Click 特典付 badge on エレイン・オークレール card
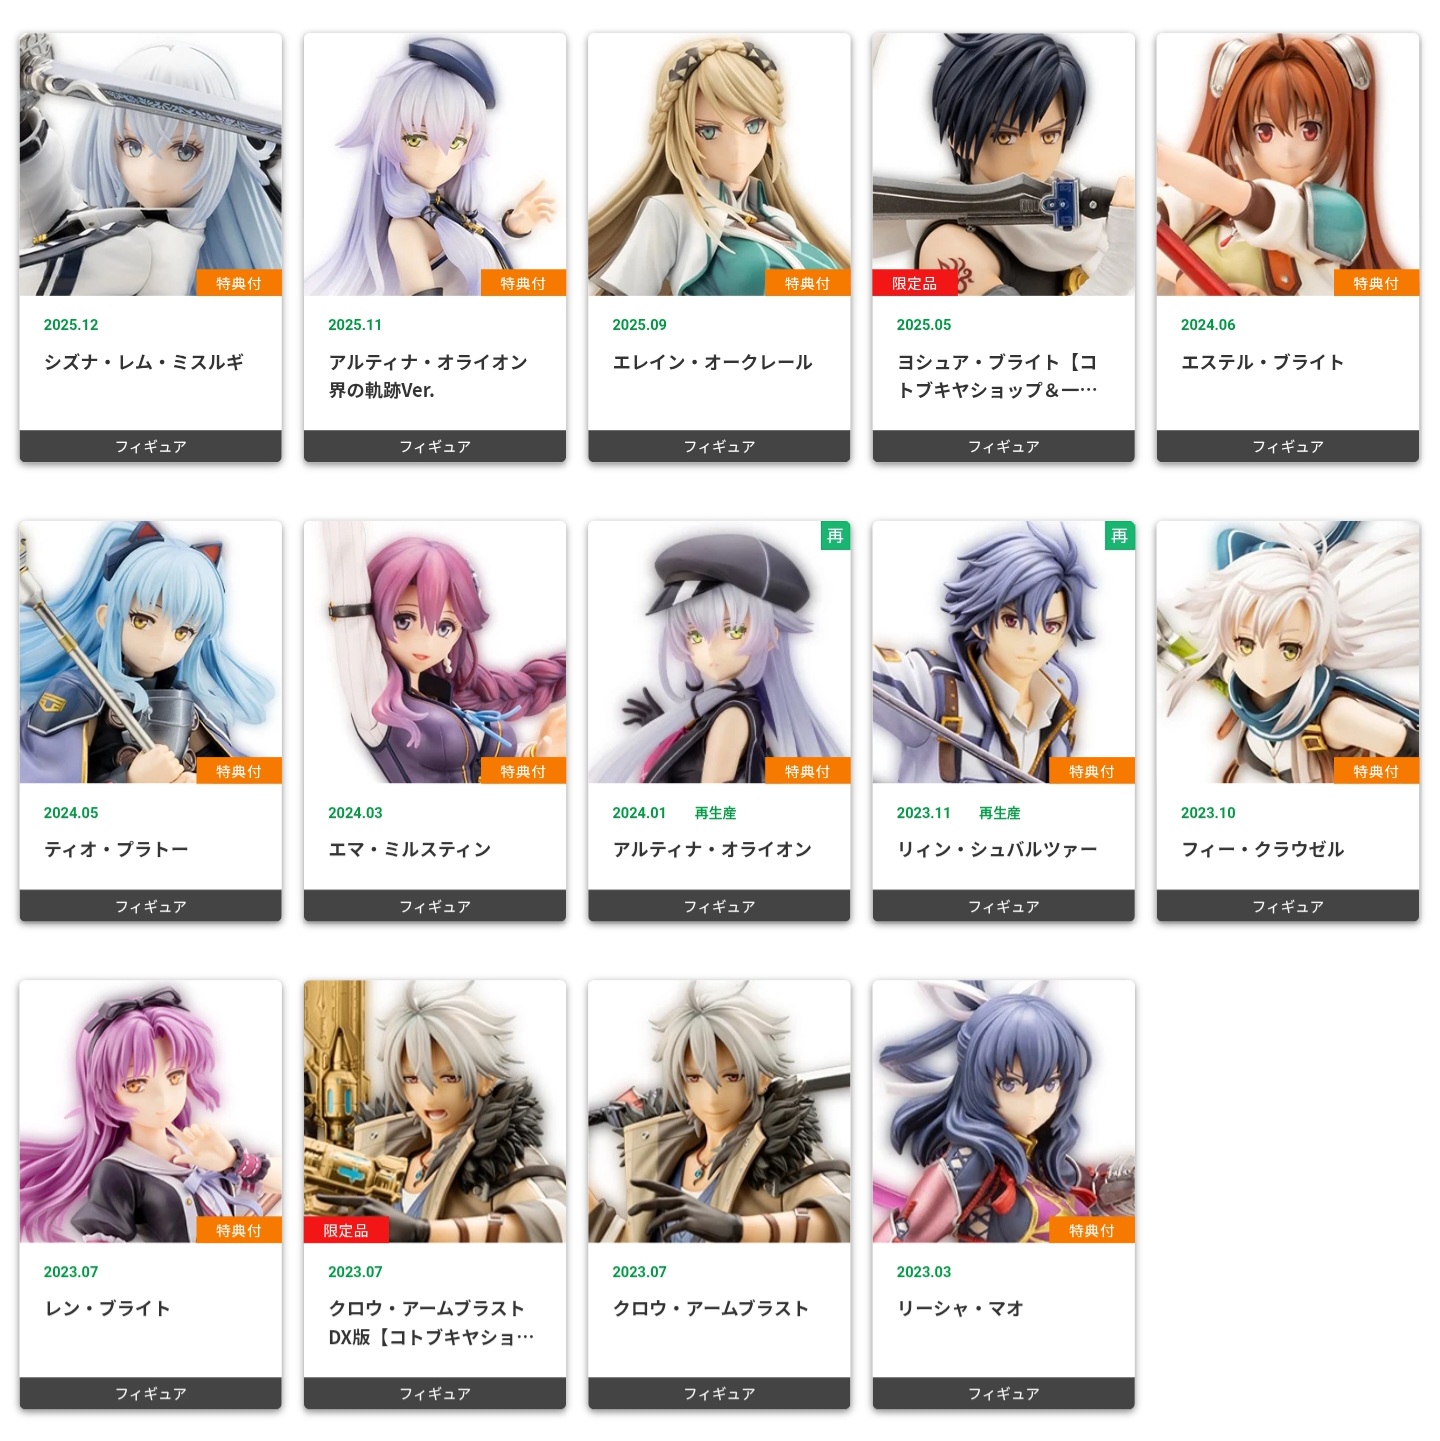Screen dimensions: 1440x1441 point(807,283)
